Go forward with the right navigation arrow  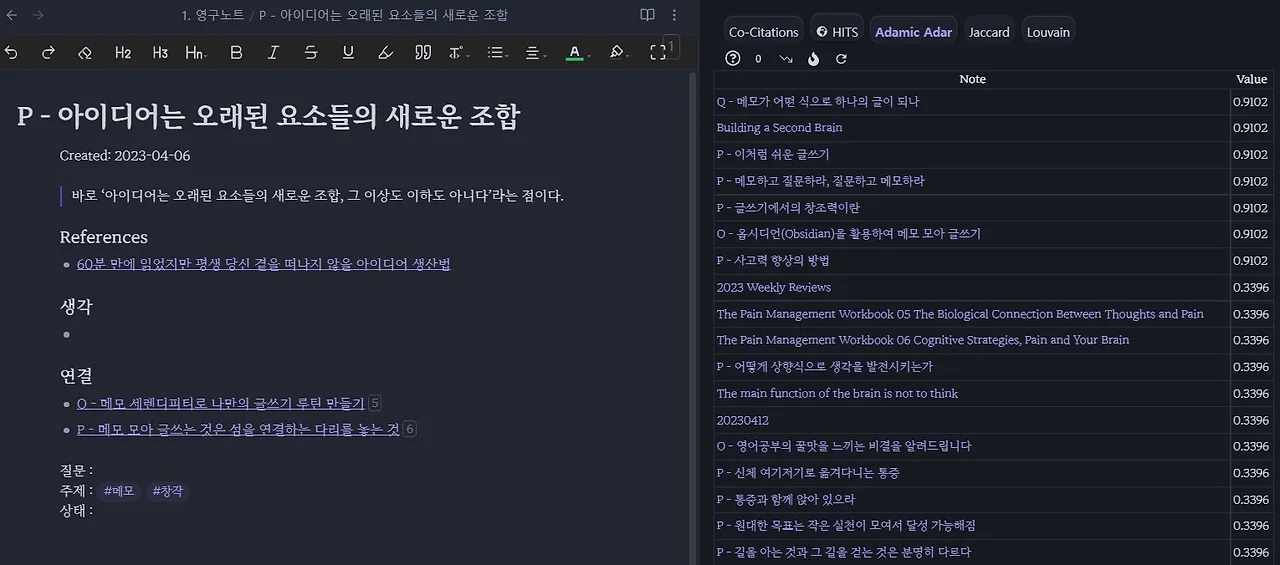point(38,15)
